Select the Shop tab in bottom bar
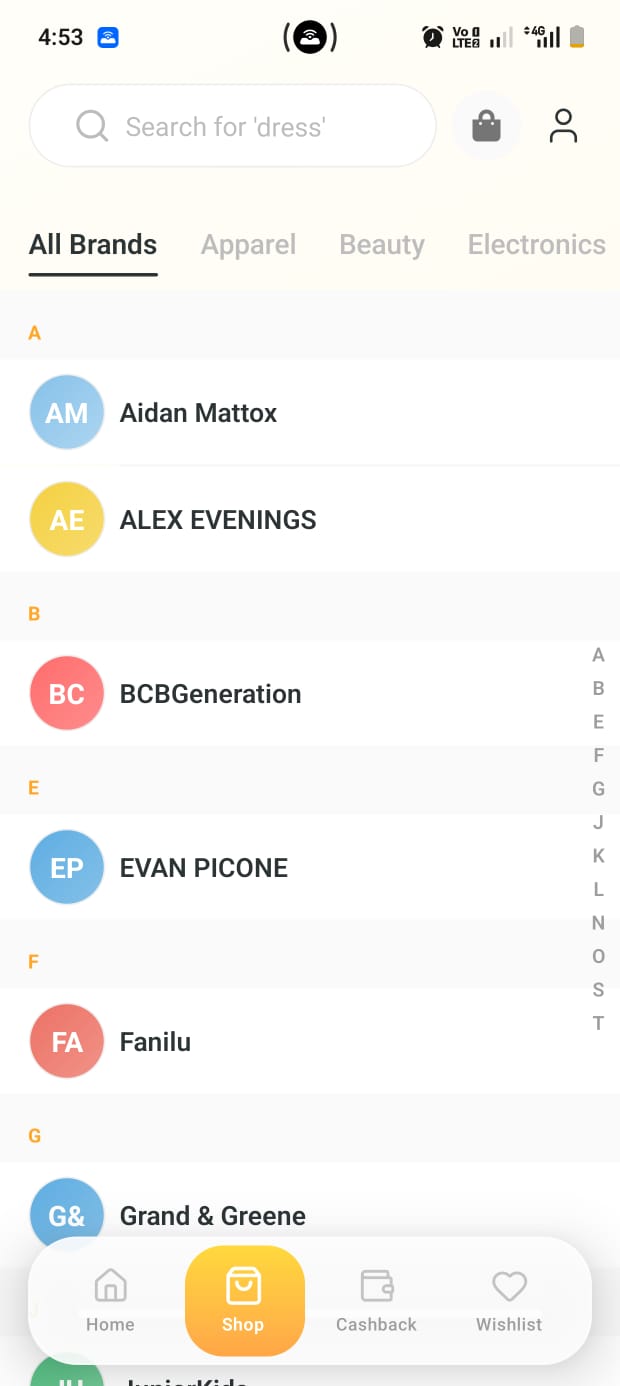Screen dimensions: 620x1386 click(x=244, y=1300)
